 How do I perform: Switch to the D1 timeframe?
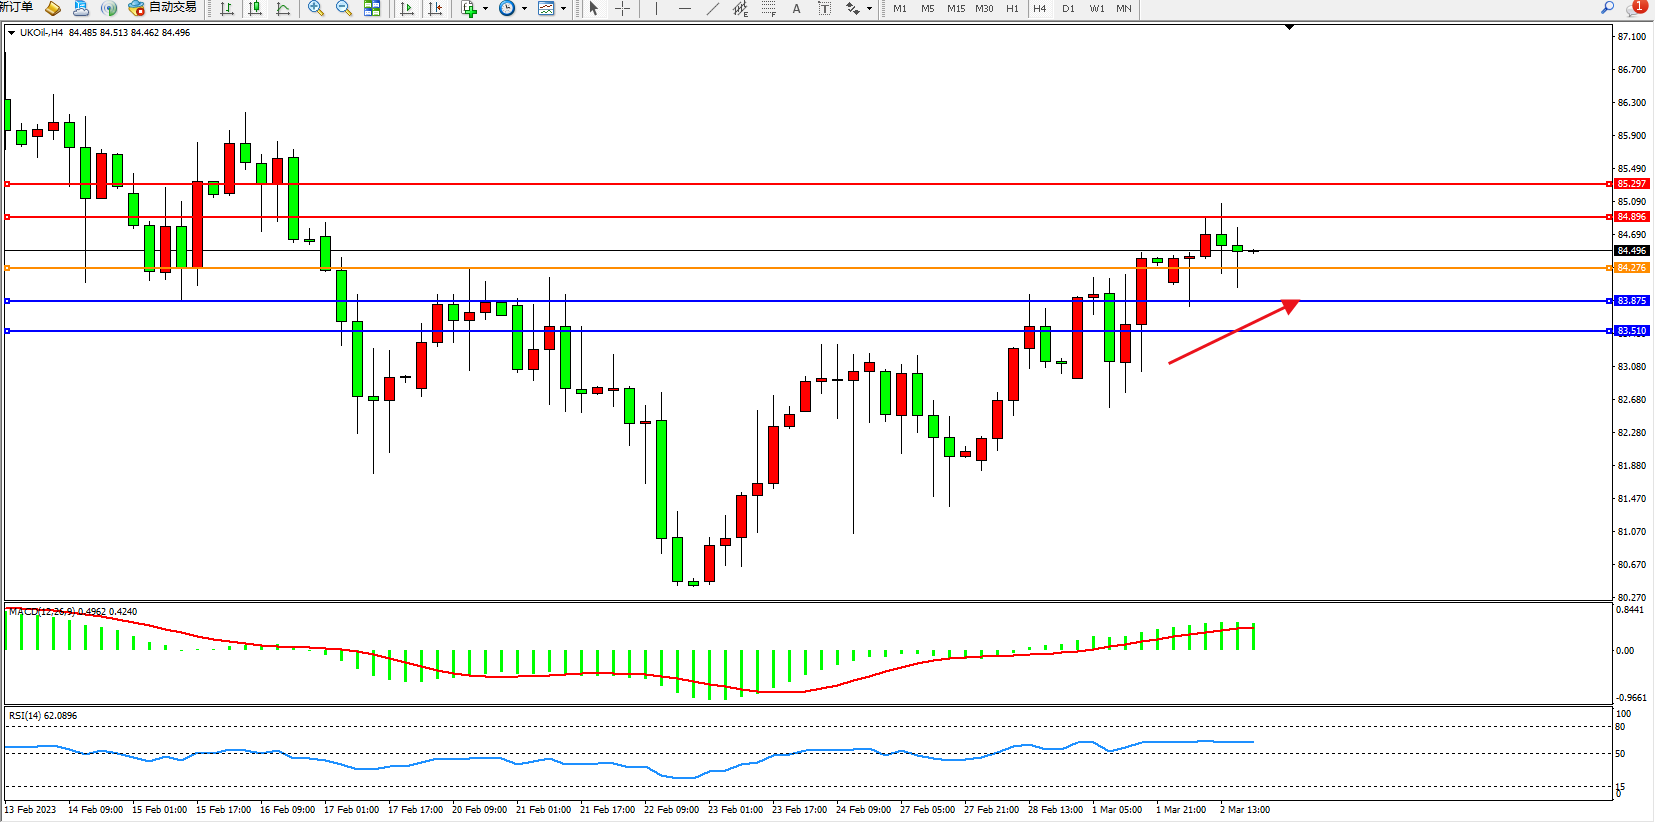[1068, 9]
